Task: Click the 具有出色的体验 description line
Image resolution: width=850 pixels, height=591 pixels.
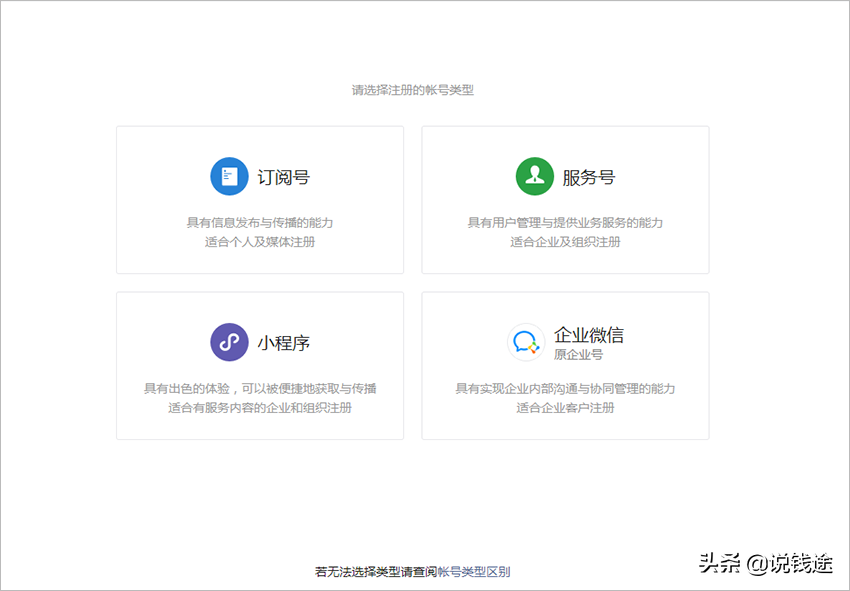Action: pos(260,388)
